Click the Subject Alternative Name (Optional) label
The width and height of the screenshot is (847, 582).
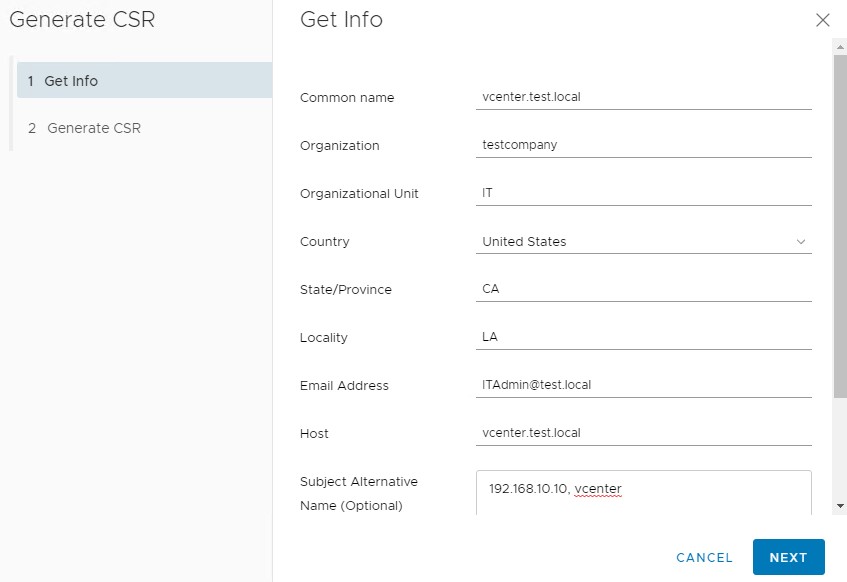click(x=358, y=493)
